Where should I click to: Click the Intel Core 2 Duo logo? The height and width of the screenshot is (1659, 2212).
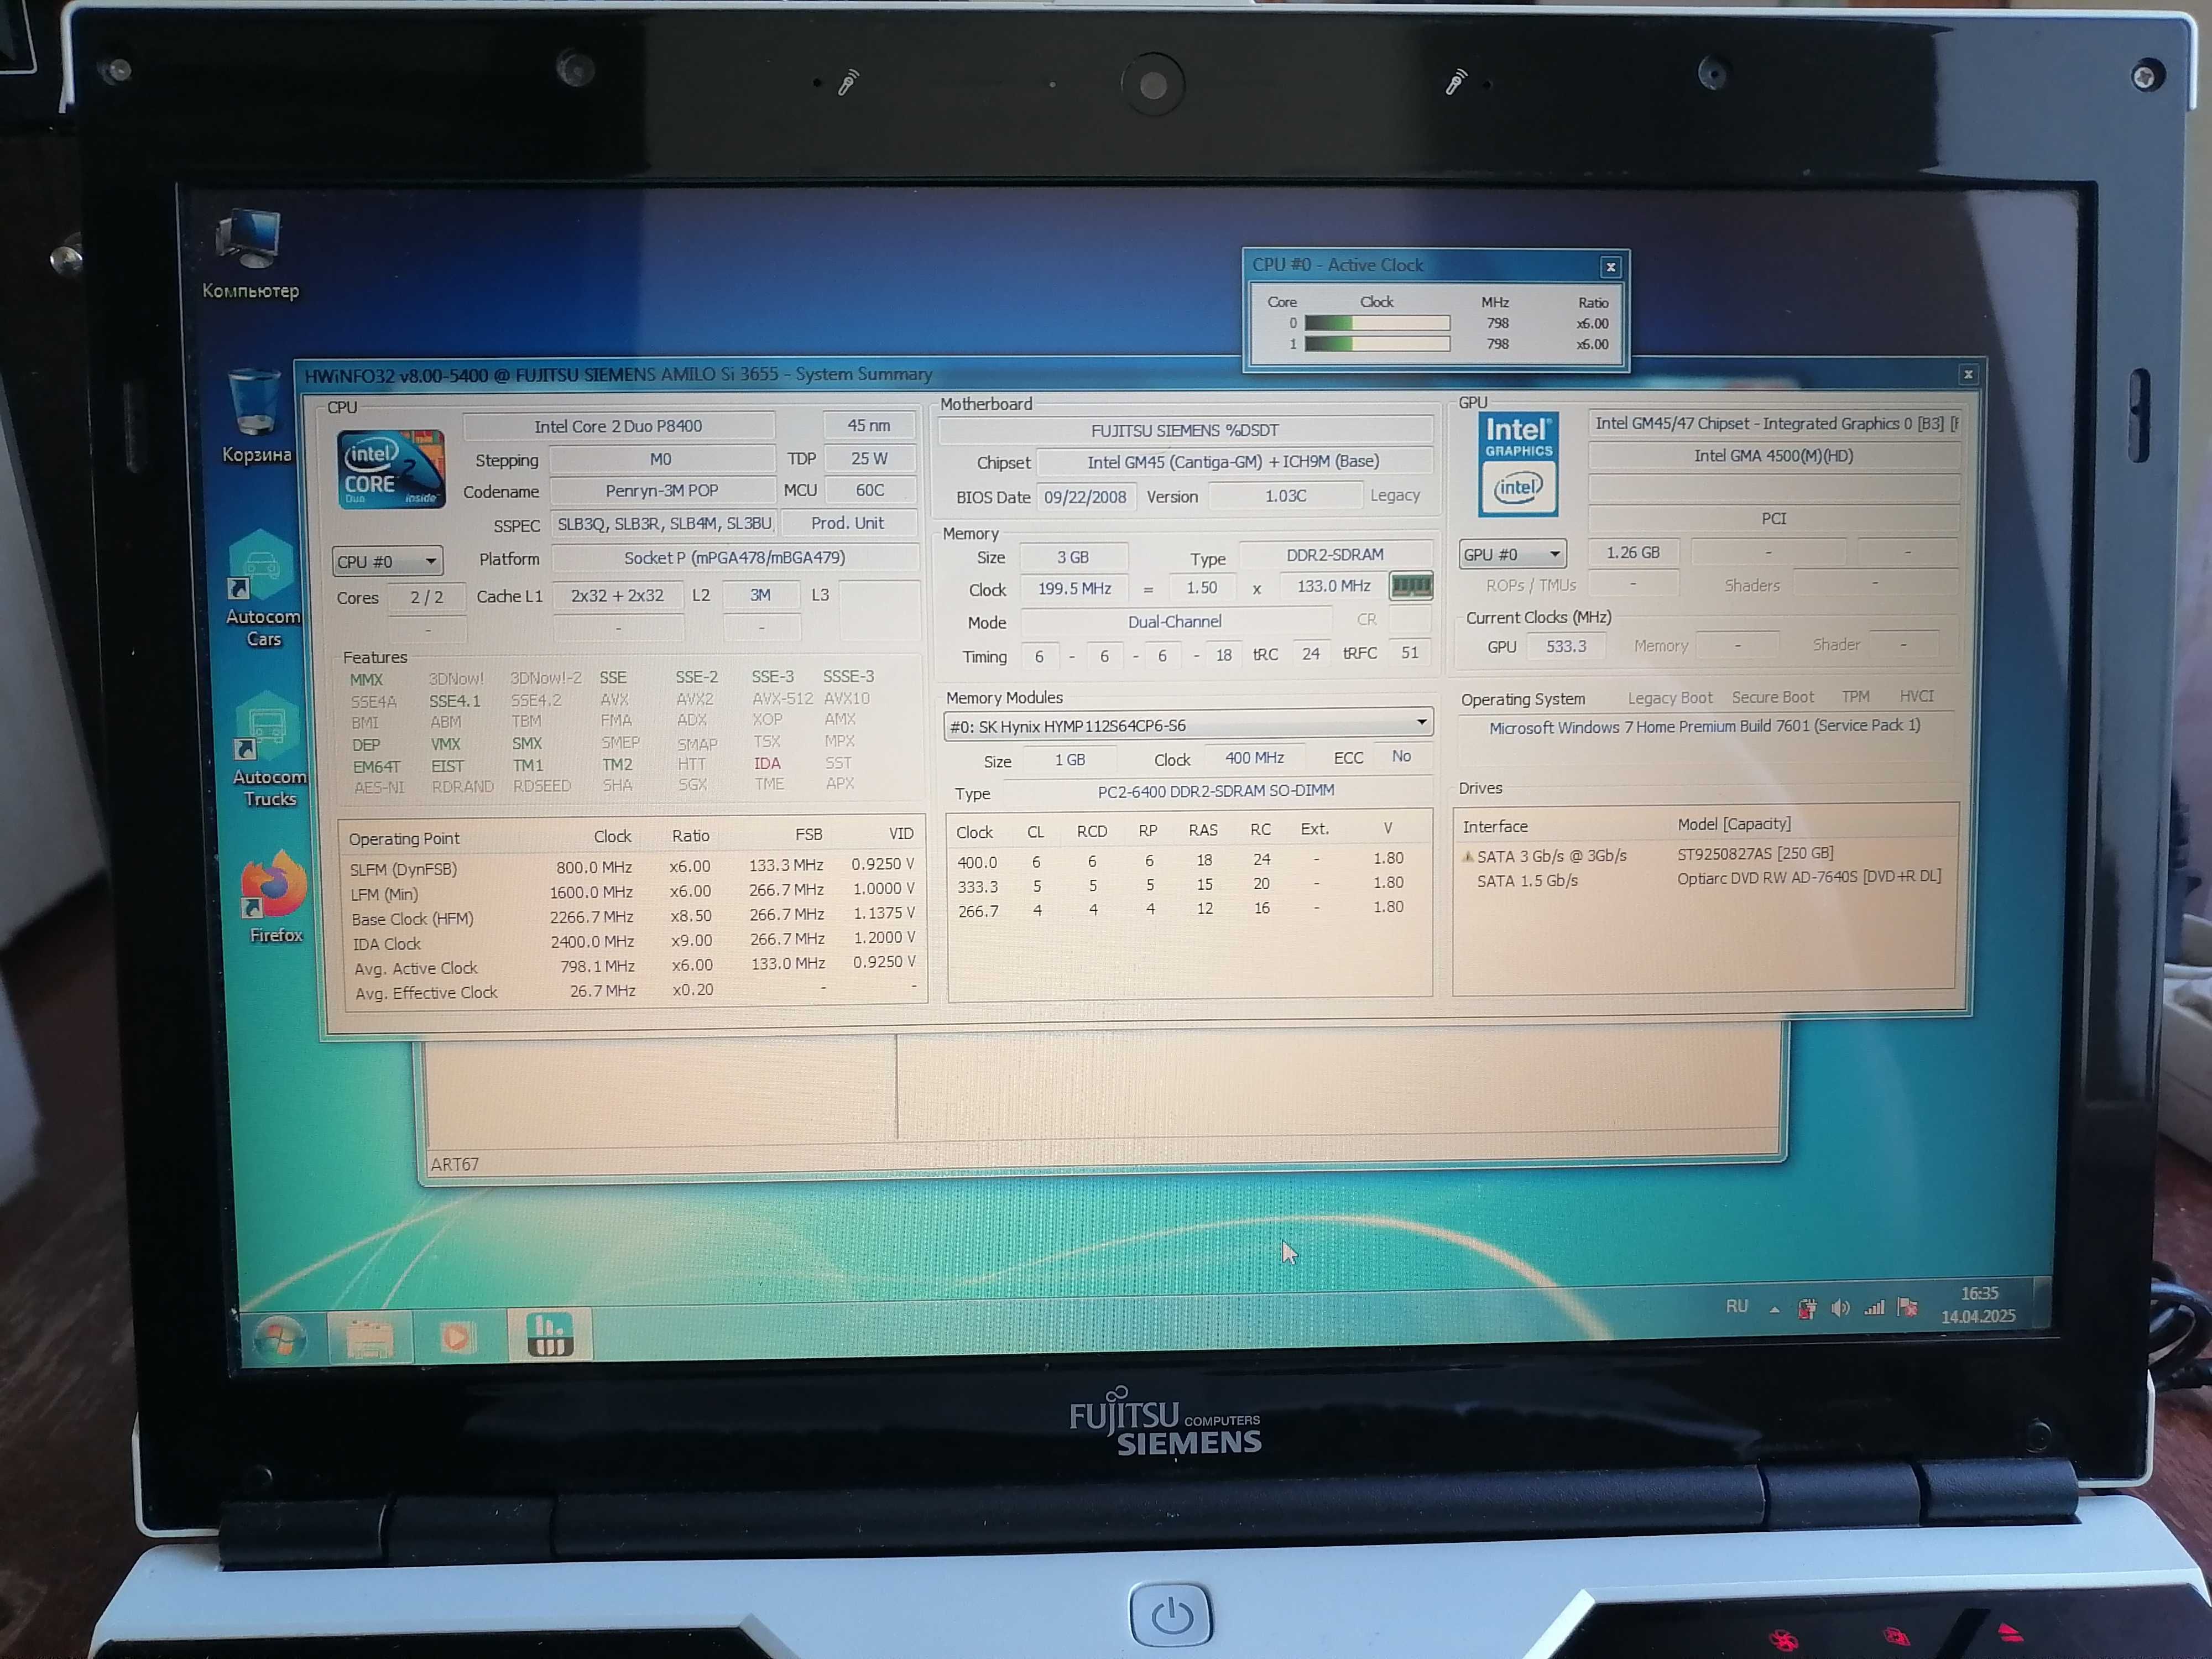(x=391, y=470)
